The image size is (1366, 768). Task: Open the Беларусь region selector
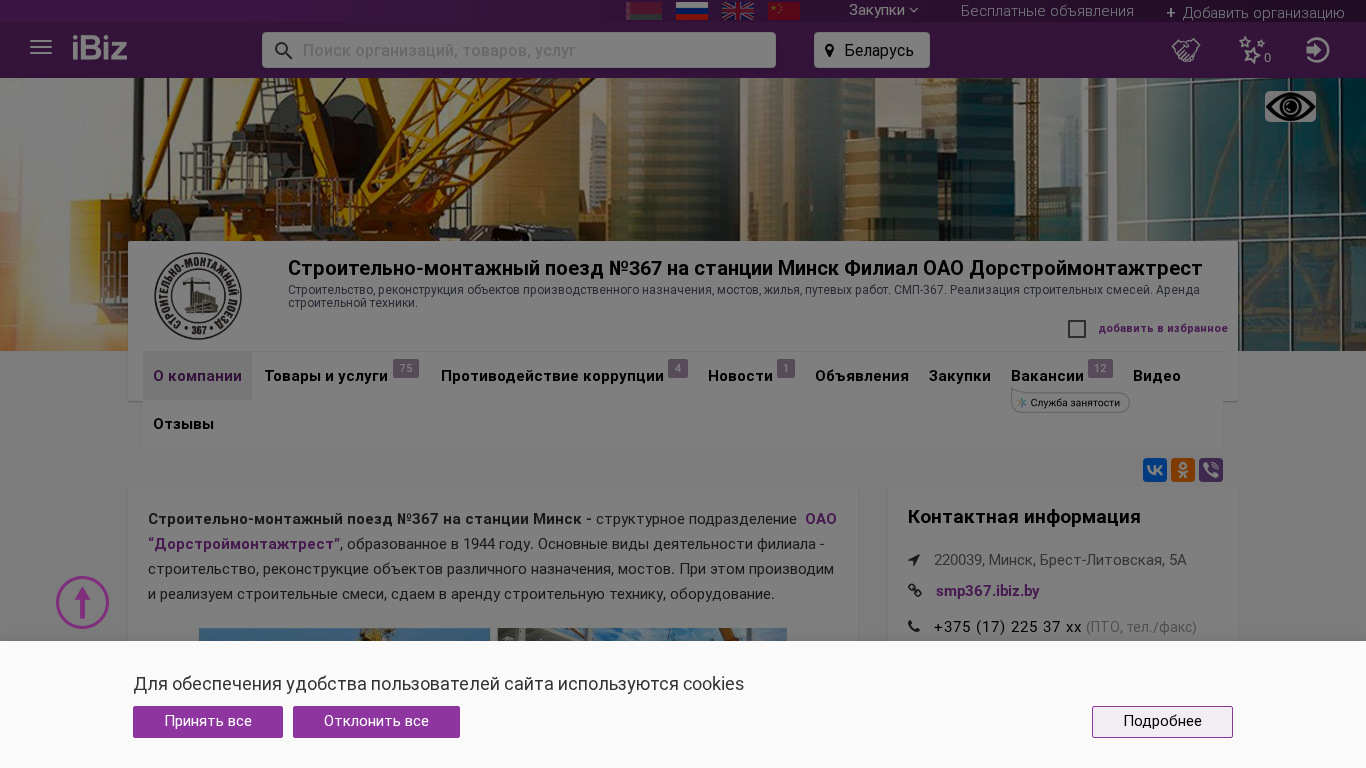pos(872,50)
